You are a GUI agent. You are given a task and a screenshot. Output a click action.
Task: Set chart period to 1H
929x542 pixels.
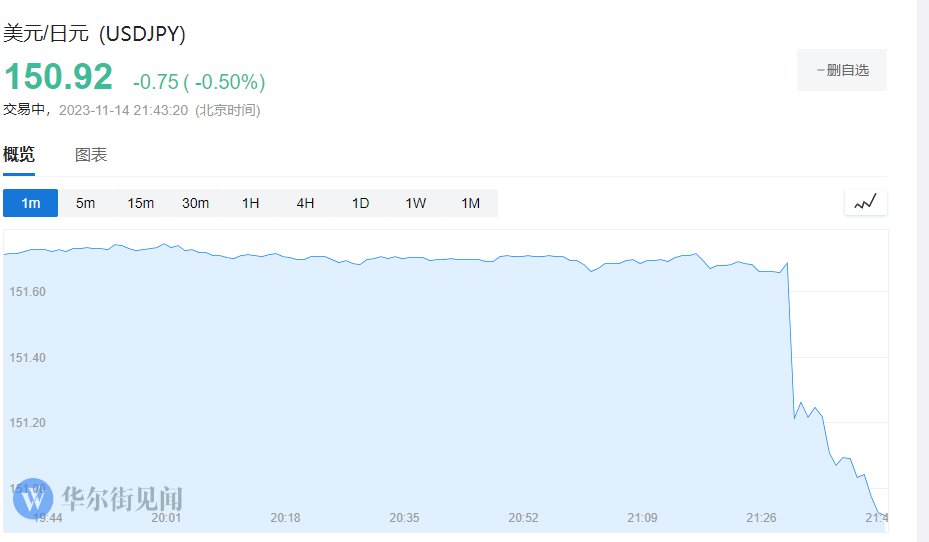[250, 203]
